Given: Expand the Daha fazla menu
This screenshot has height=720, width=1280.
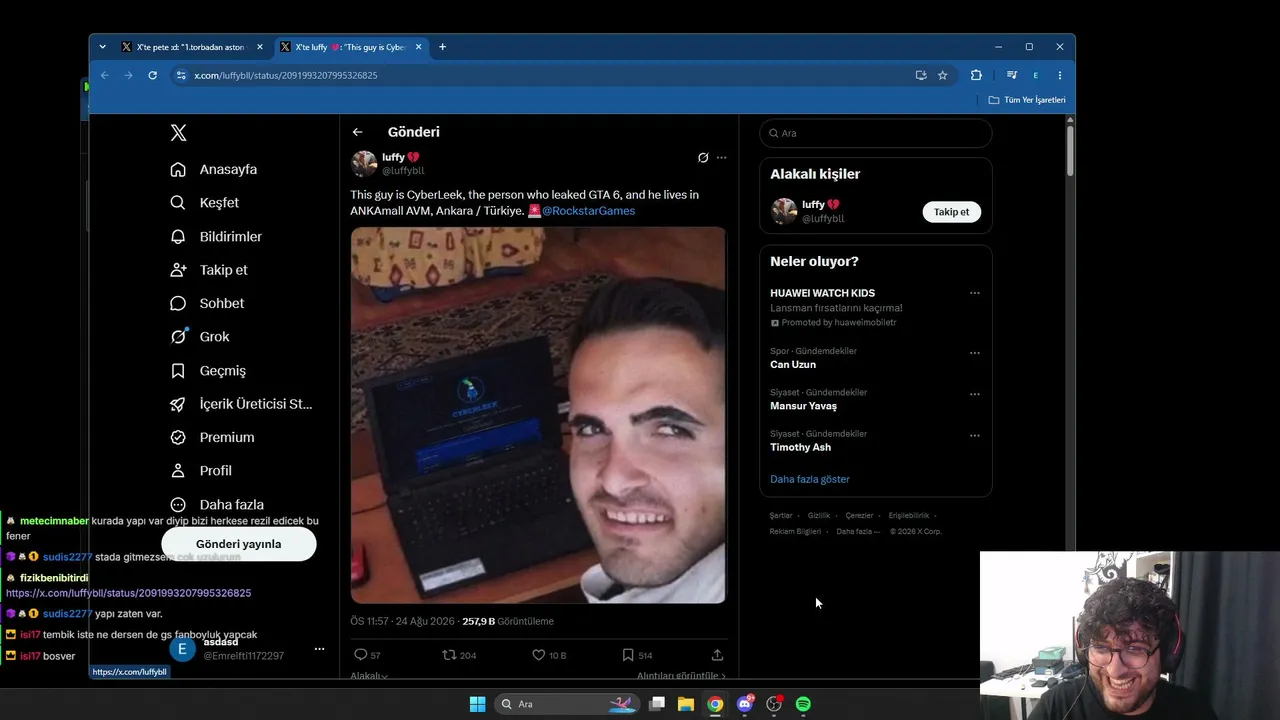Looking at the screenshot, I should pyautogui.click(x=217, y=505).
